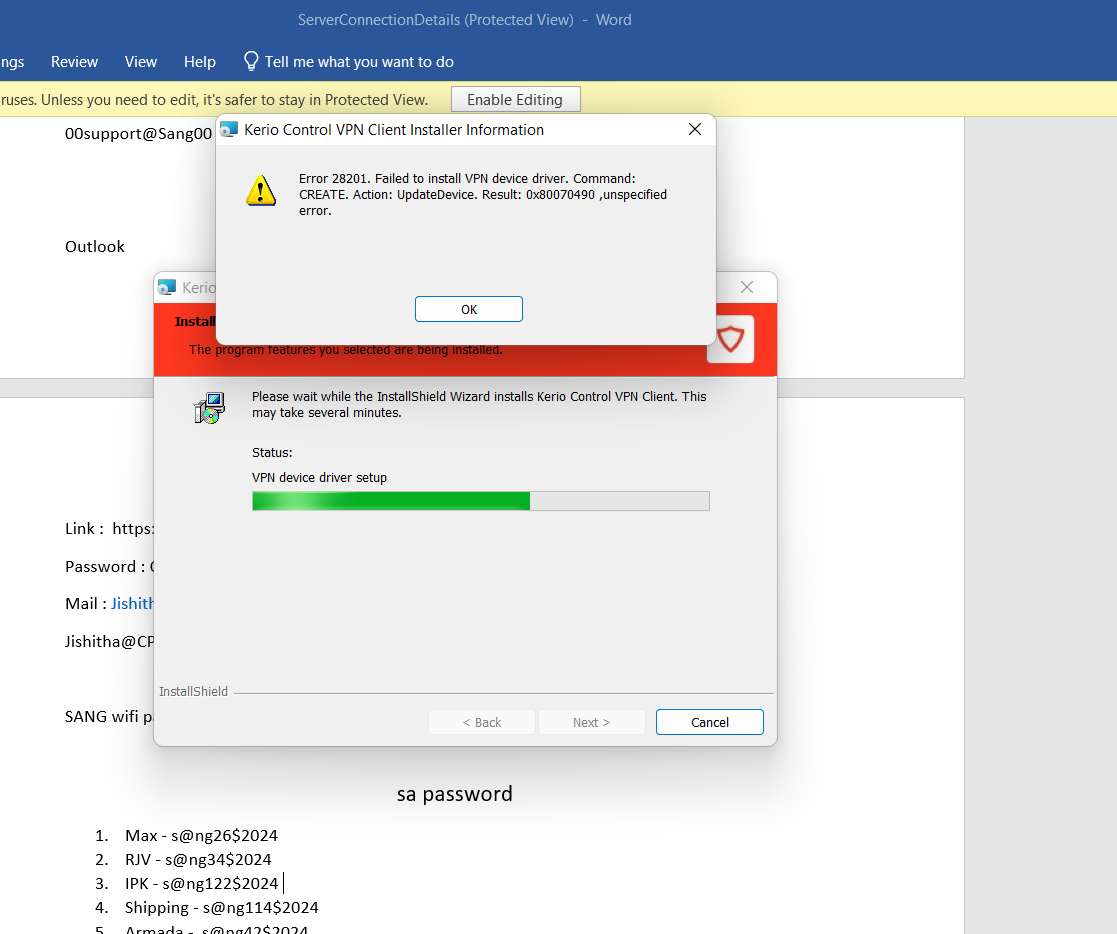
Task: Click the greyed-out Back button
Action: click(482, 722)
